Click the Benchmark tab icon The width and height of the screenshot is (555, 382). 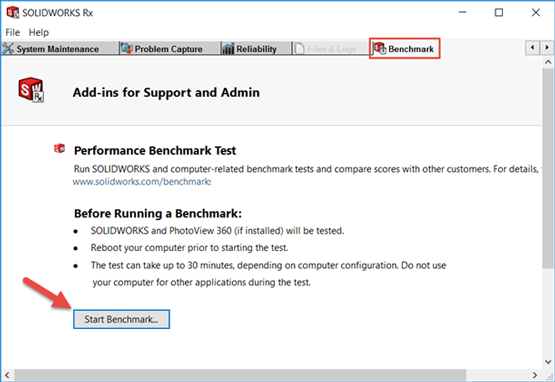380,48
